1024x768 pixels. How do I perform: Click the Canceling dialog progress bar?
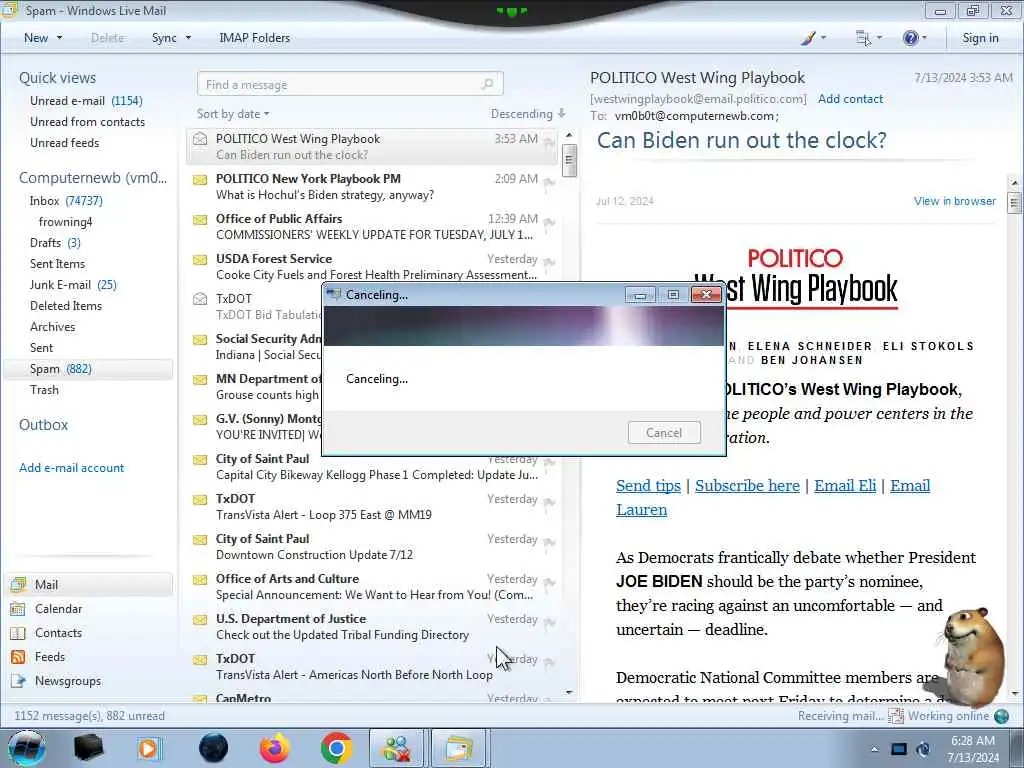point(523,326)
